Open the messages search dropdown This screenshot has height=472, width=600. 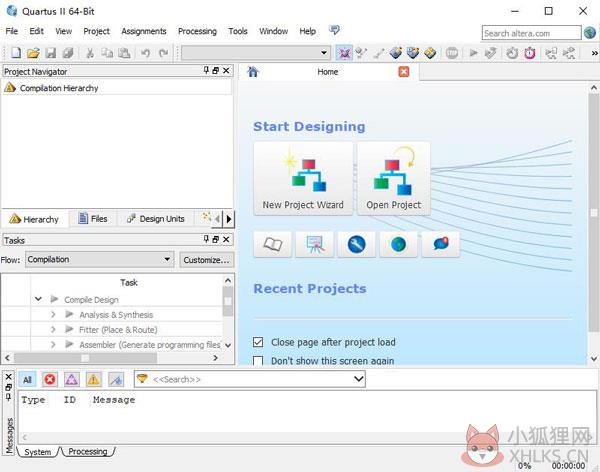pos(358,379)
